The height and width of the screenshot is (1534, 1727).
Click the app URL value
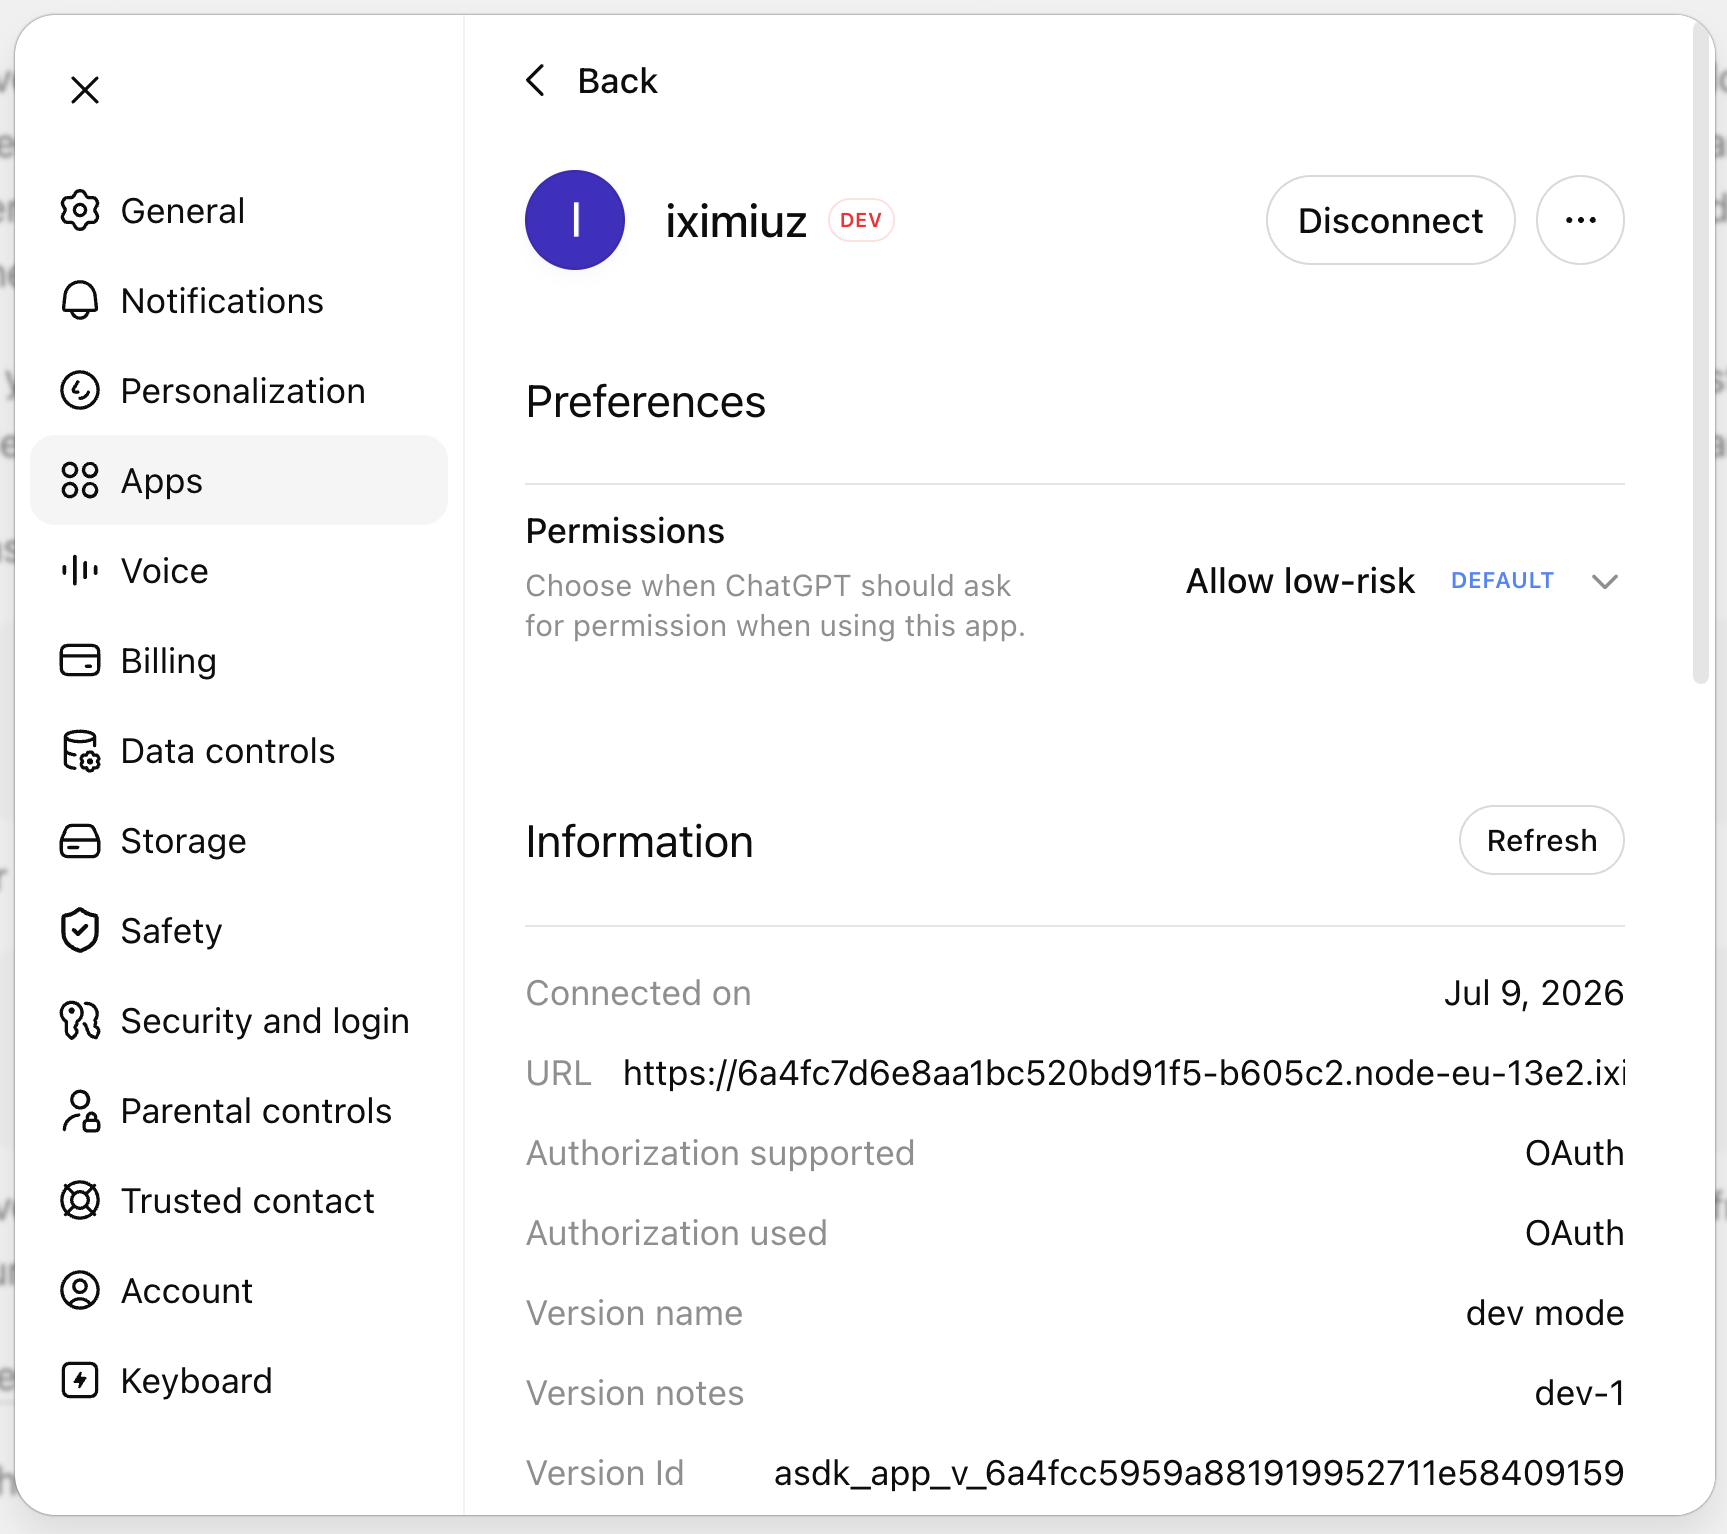(x=1124, y=1073)
